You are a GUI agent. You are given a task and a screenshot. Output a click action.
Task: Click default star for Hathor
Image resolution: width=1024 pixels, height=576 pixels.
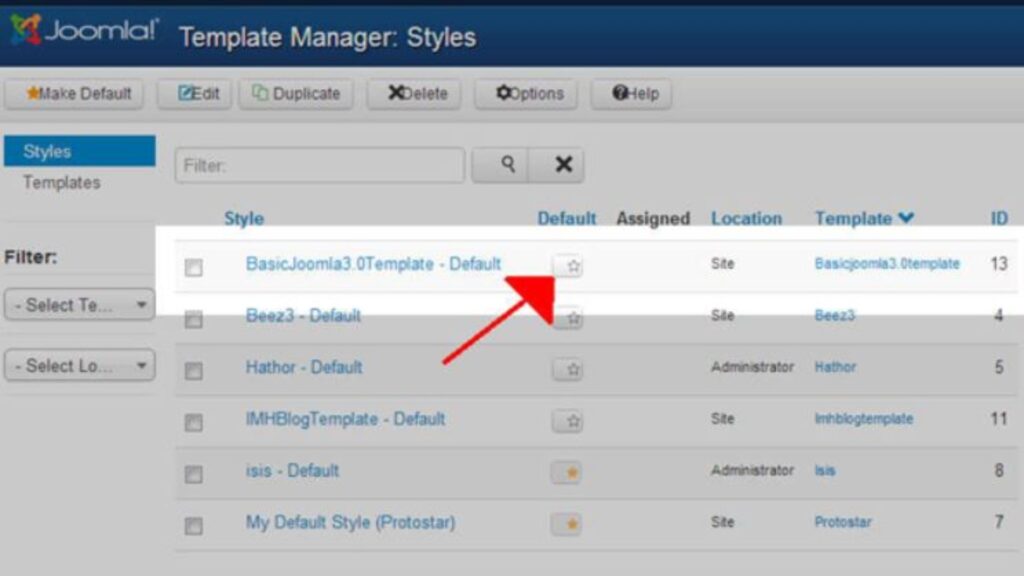568,369
